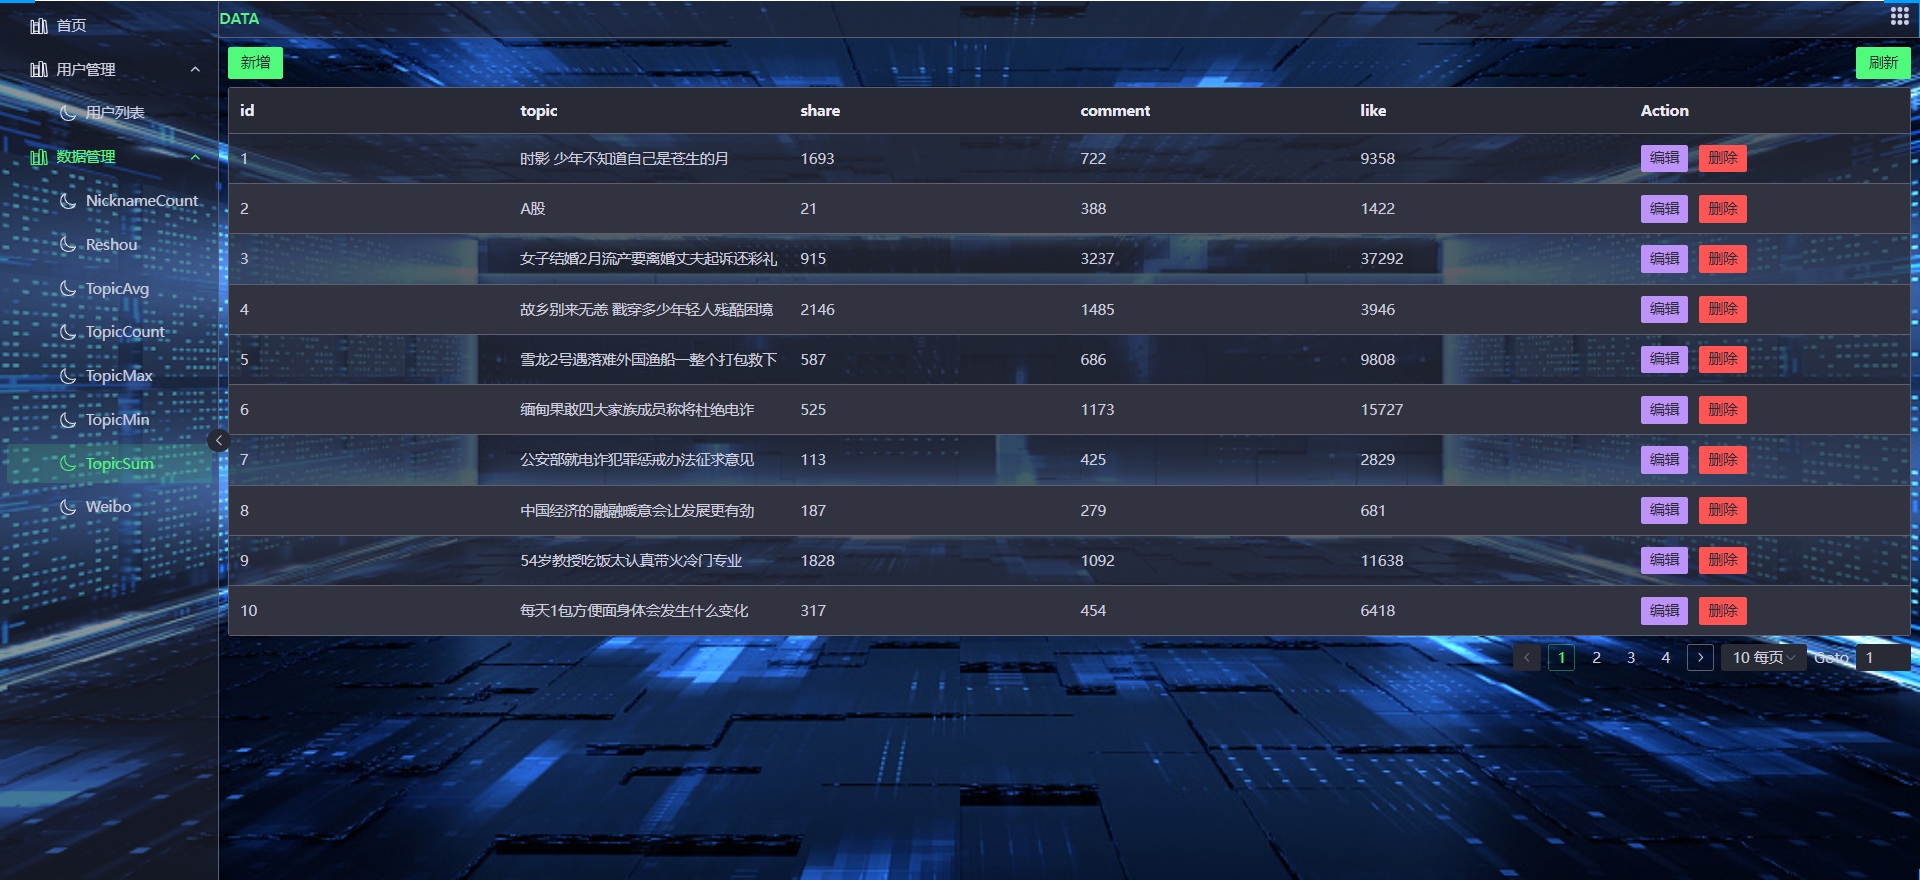Open the TopicAvg menu item
Image resolution: width=1920 pixels, height=880 pixels.
pyautogui.click(x=109, y=288)
